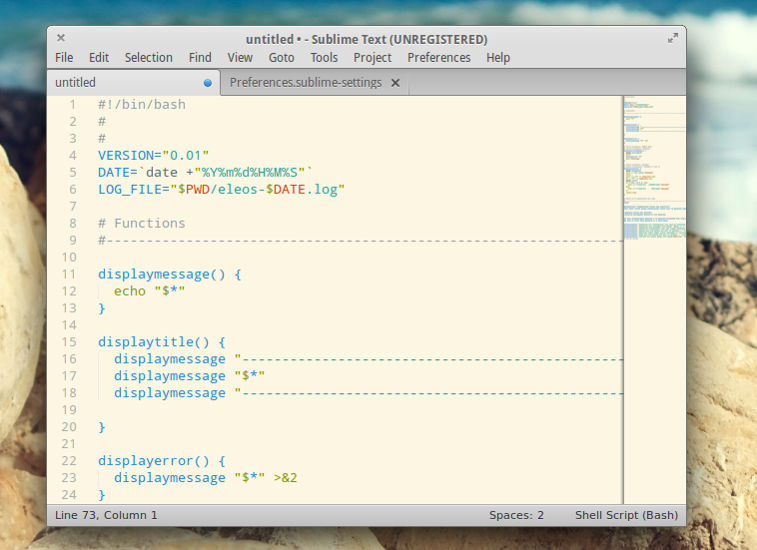The image size is (757, 550).
Task: Open the Preferences menu
Action: (439, 57)
